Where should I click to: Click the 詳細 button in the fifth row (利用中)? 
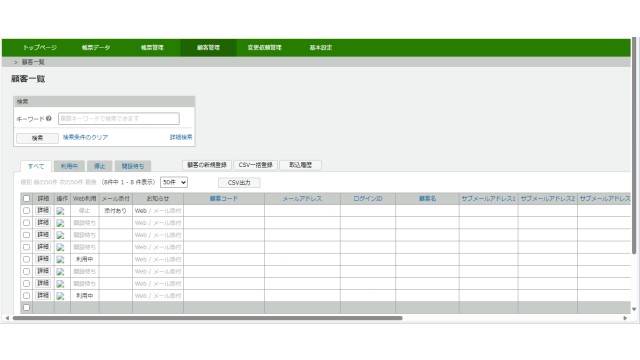[x=43, y=259]
